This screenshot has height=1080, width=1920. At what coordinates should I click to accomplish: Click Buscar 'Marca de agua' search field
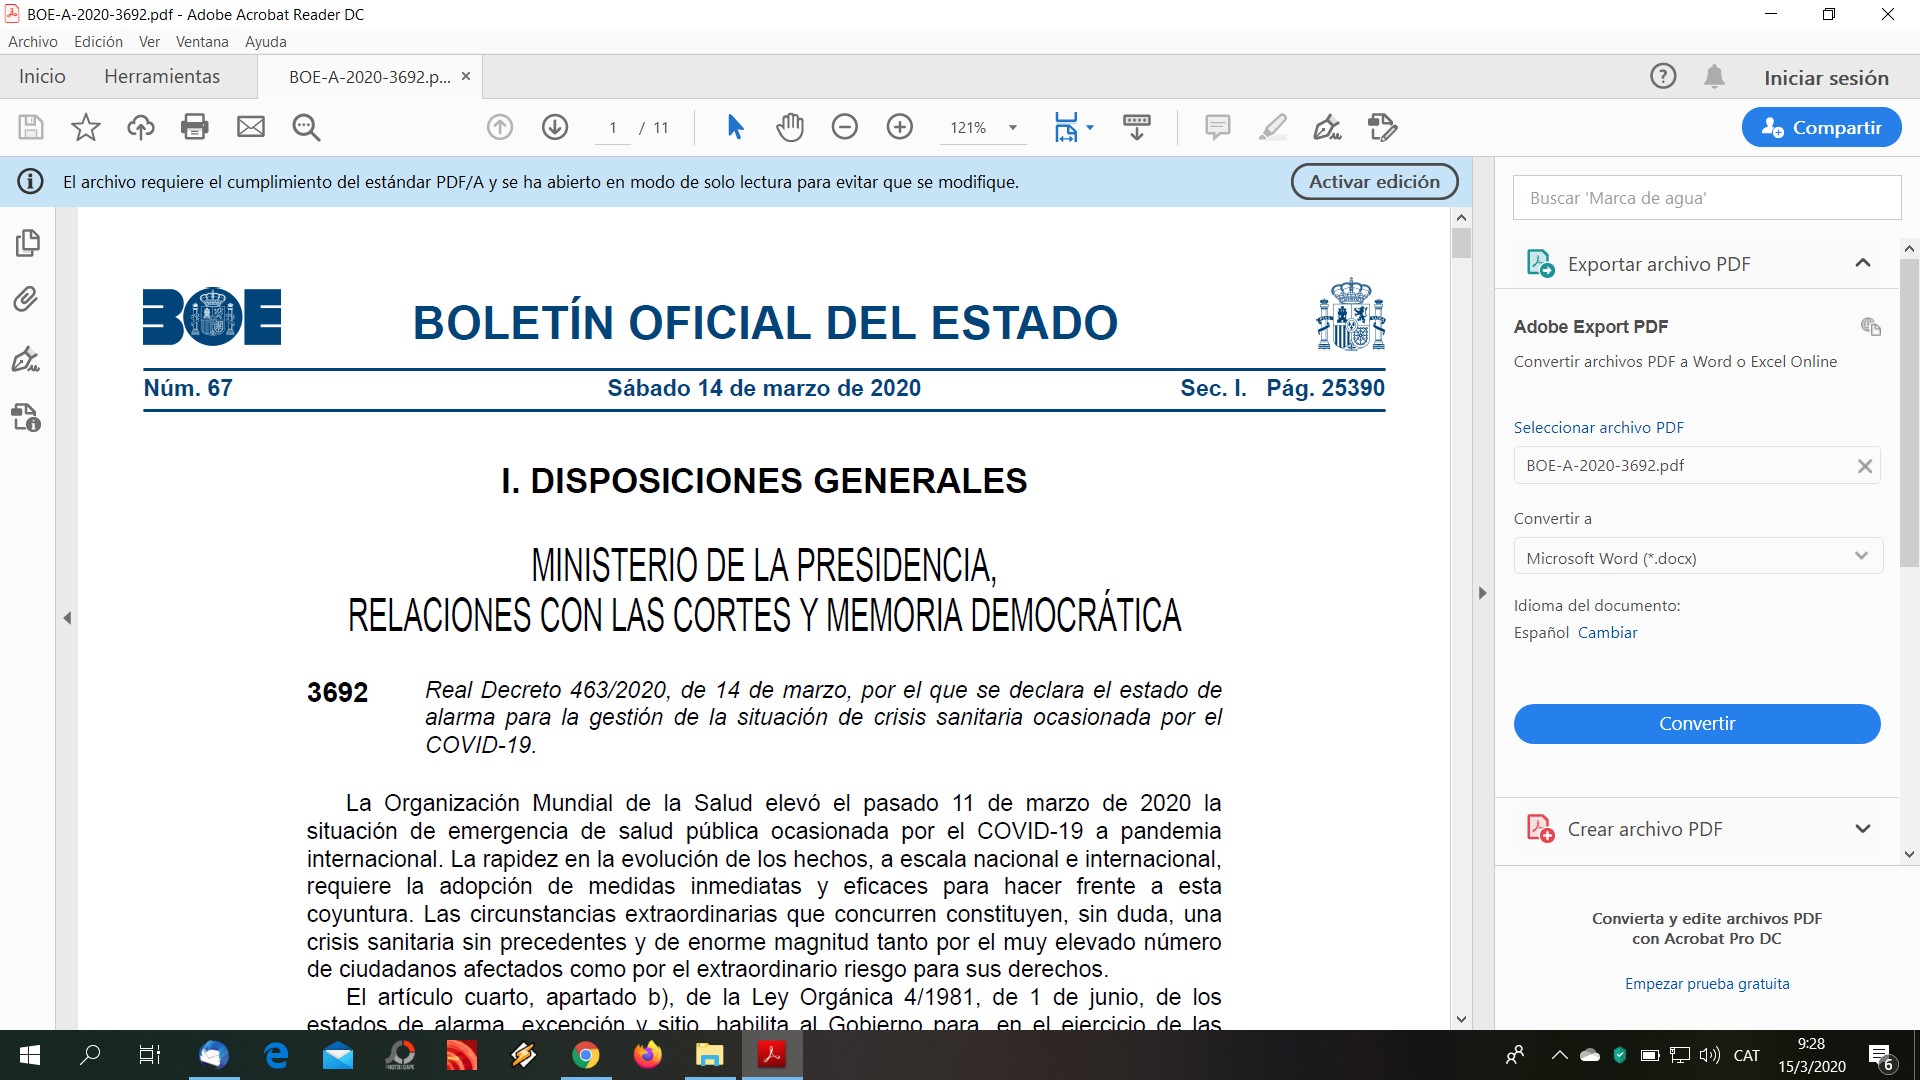pos(1707,198)
